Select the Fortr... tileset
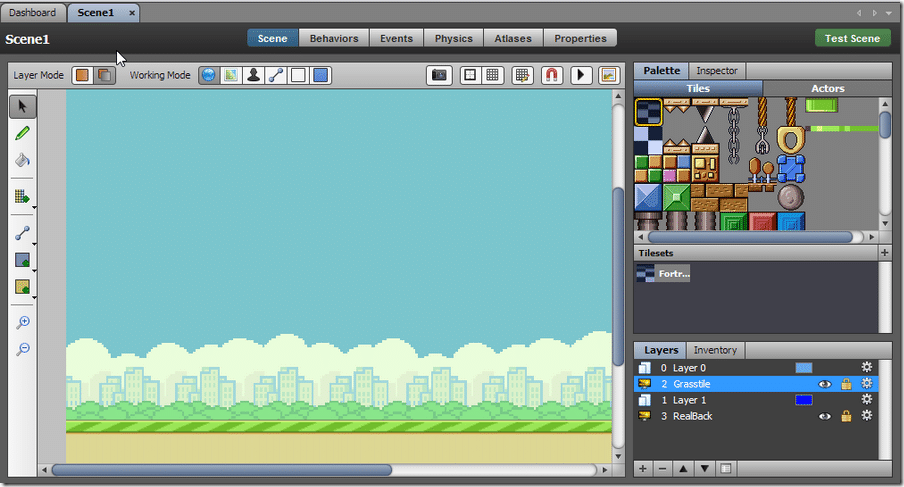 (x=663, y=273)
